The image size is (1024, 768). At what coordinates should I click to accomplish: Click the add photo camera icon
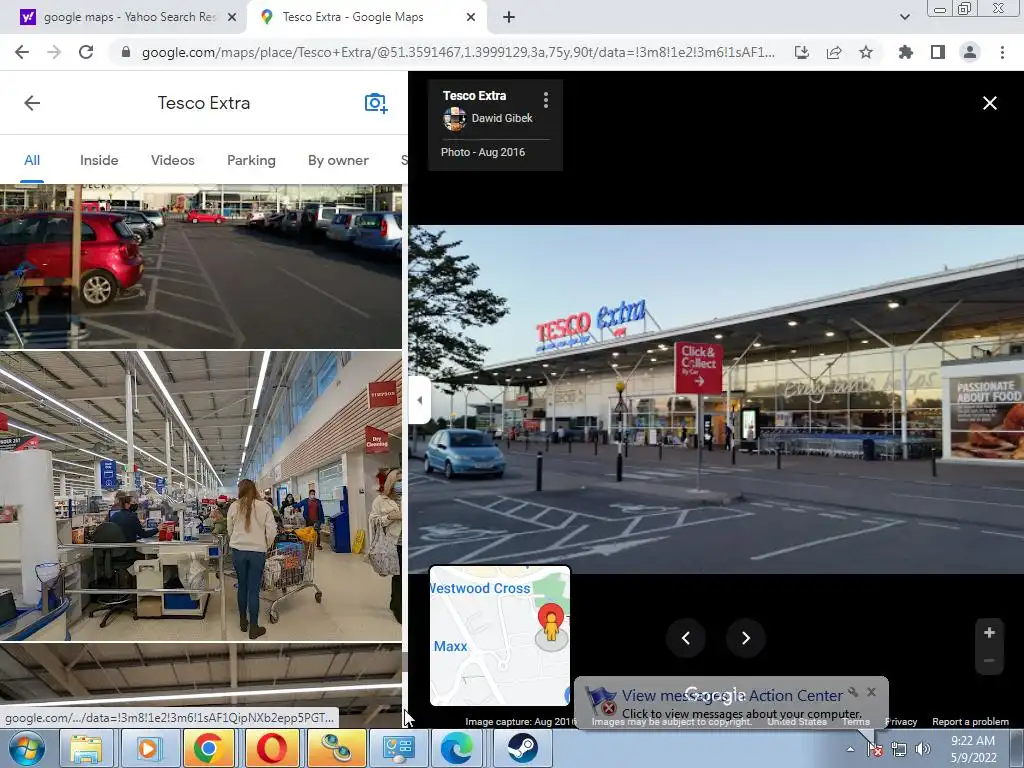click(x=376, y=103)
